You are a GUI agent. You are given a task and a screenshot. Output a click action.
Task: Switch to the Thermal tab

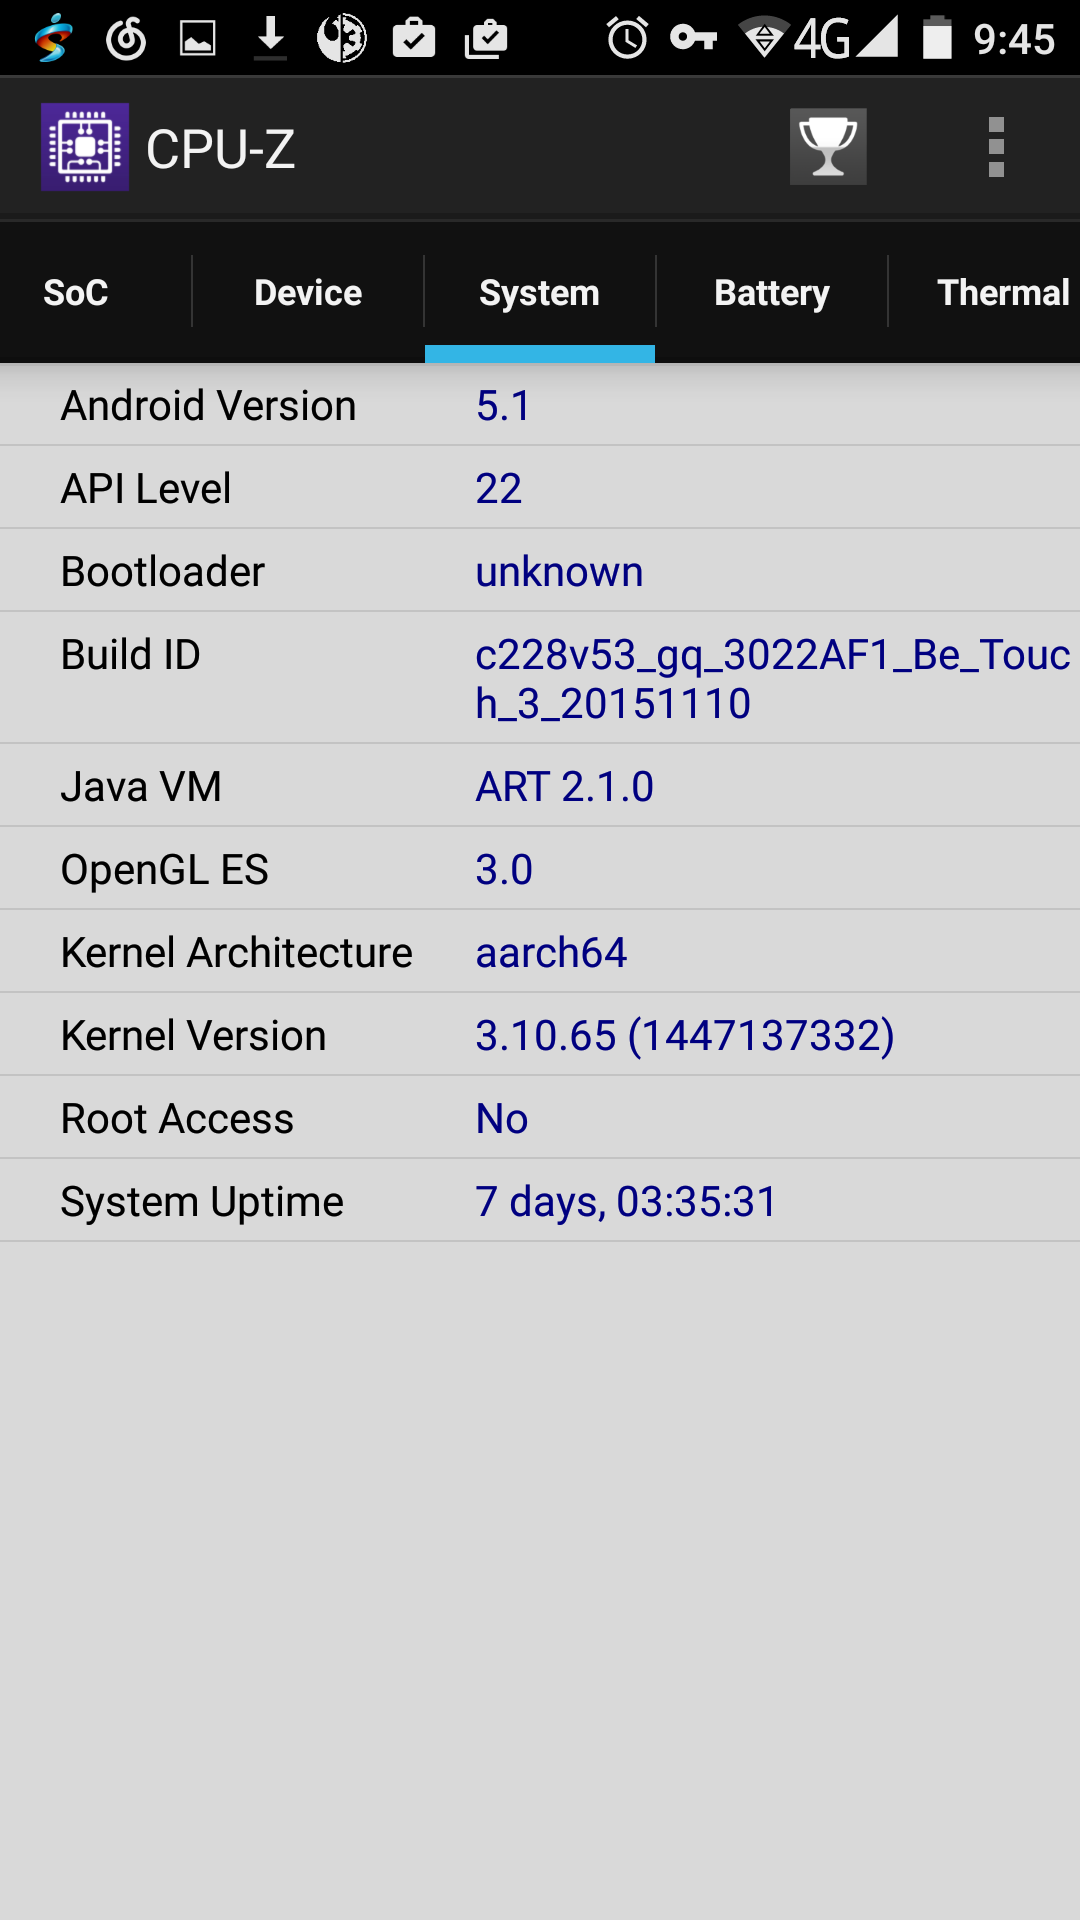[x=1003, y=292]
